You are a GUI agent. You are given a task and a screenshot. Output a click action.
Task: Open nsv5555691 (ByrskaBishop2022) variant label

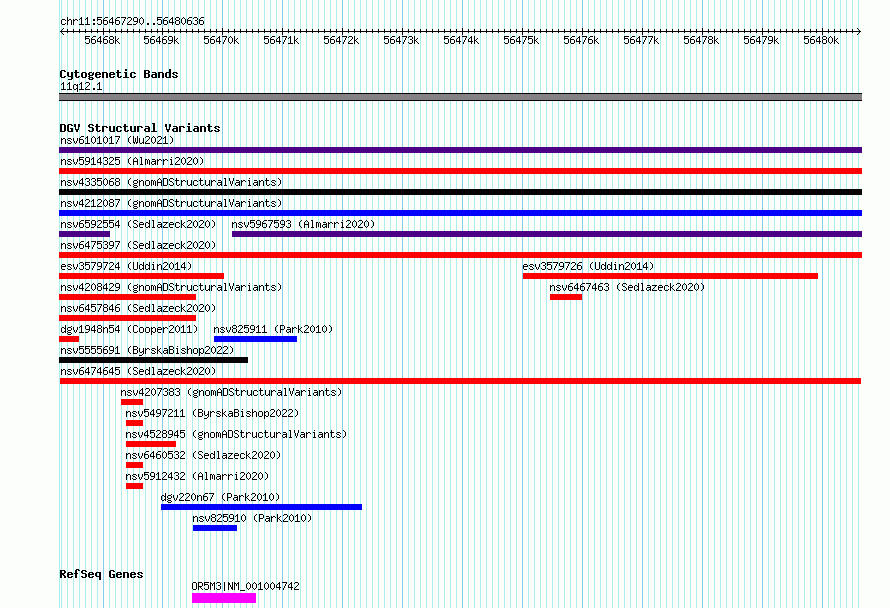coord(147,350)
